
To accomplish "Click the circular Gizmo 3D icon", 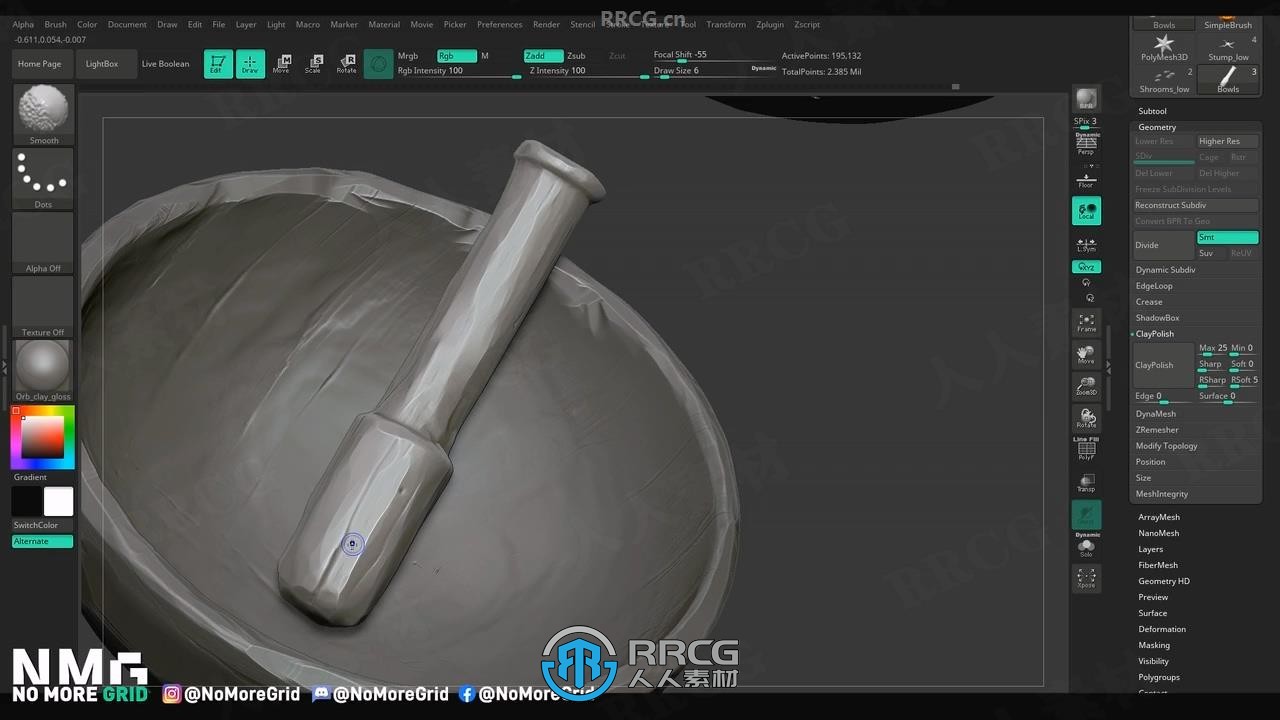I will tap(378, 64).
